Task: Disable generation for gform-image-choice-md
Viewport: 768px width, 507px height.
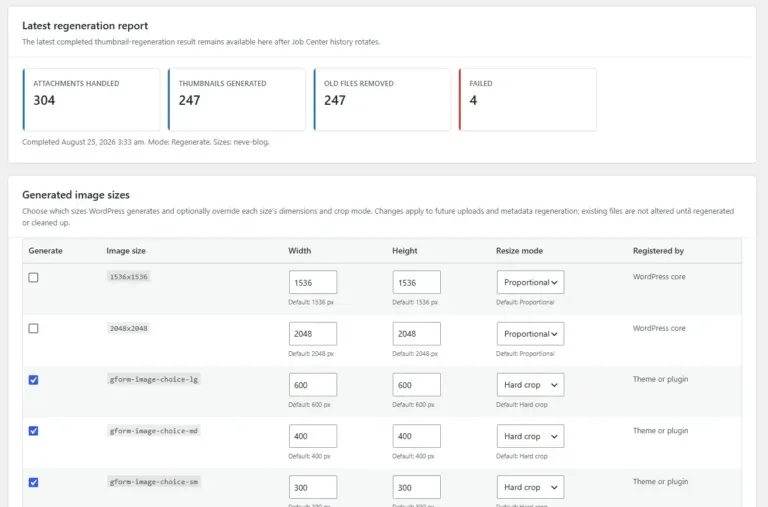Action: coord(33,431)
